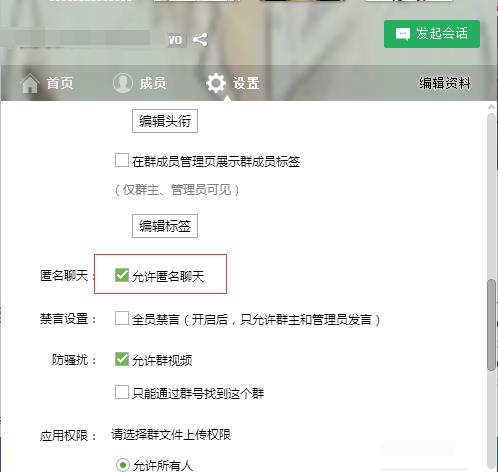Uncheck 允许匿名聊天 checkbox
The image size is (498, 472).
[122, 275]
